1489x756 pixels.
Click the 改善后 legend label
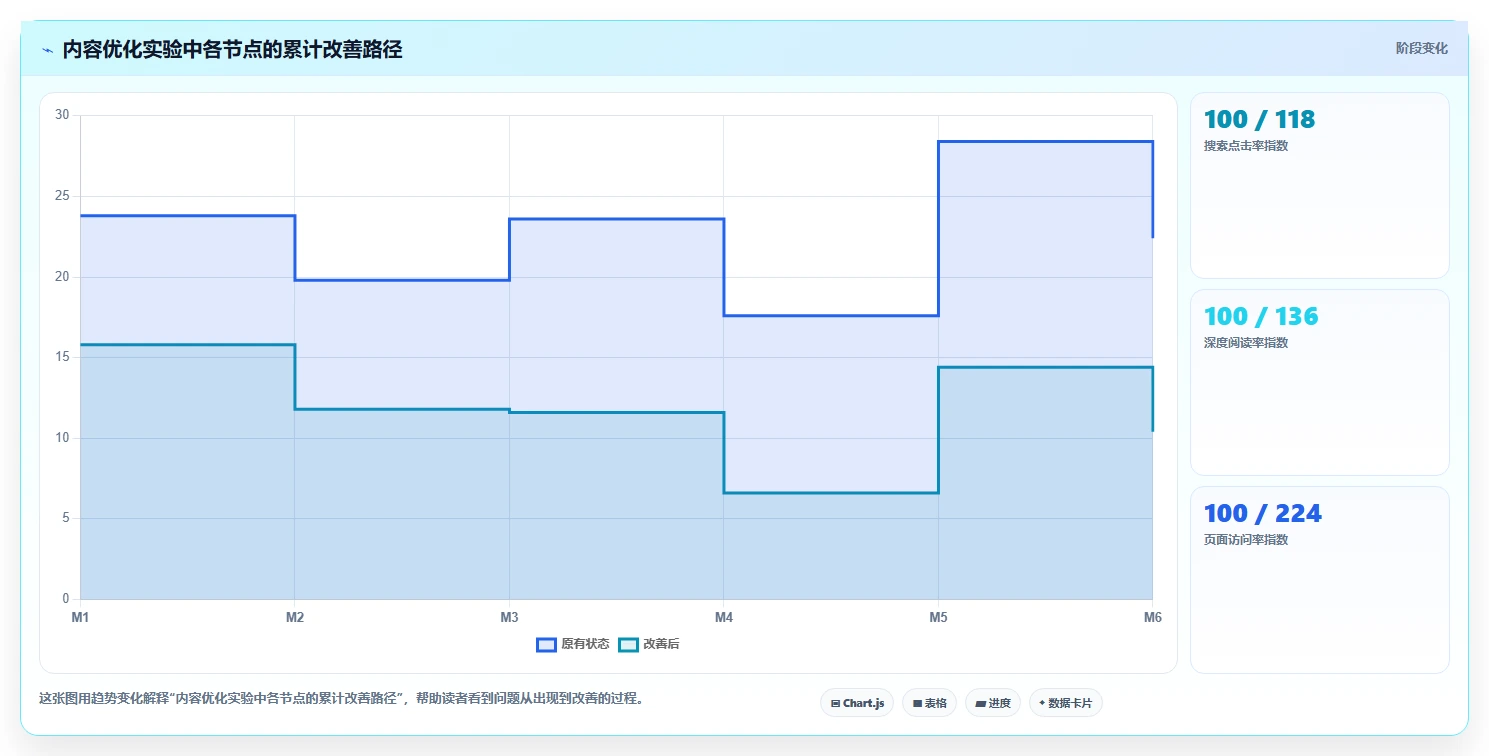pos(661,645)
